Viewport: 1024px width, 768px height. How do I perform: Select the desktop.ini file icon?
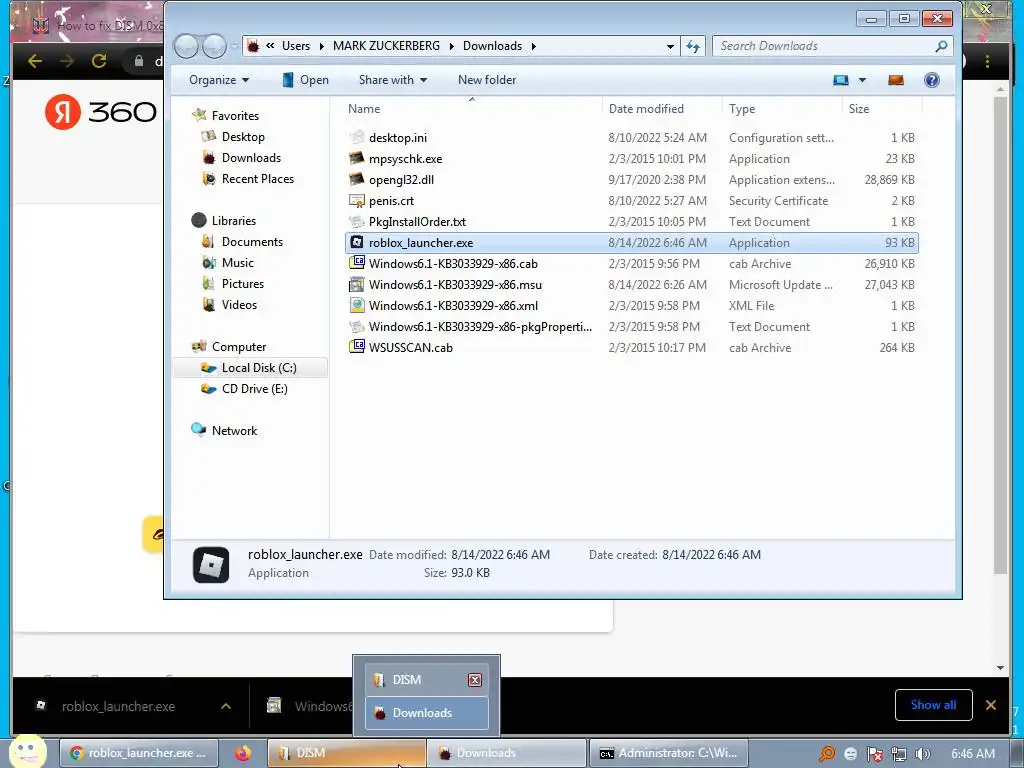pyautogui.click(x=357, y=137)
